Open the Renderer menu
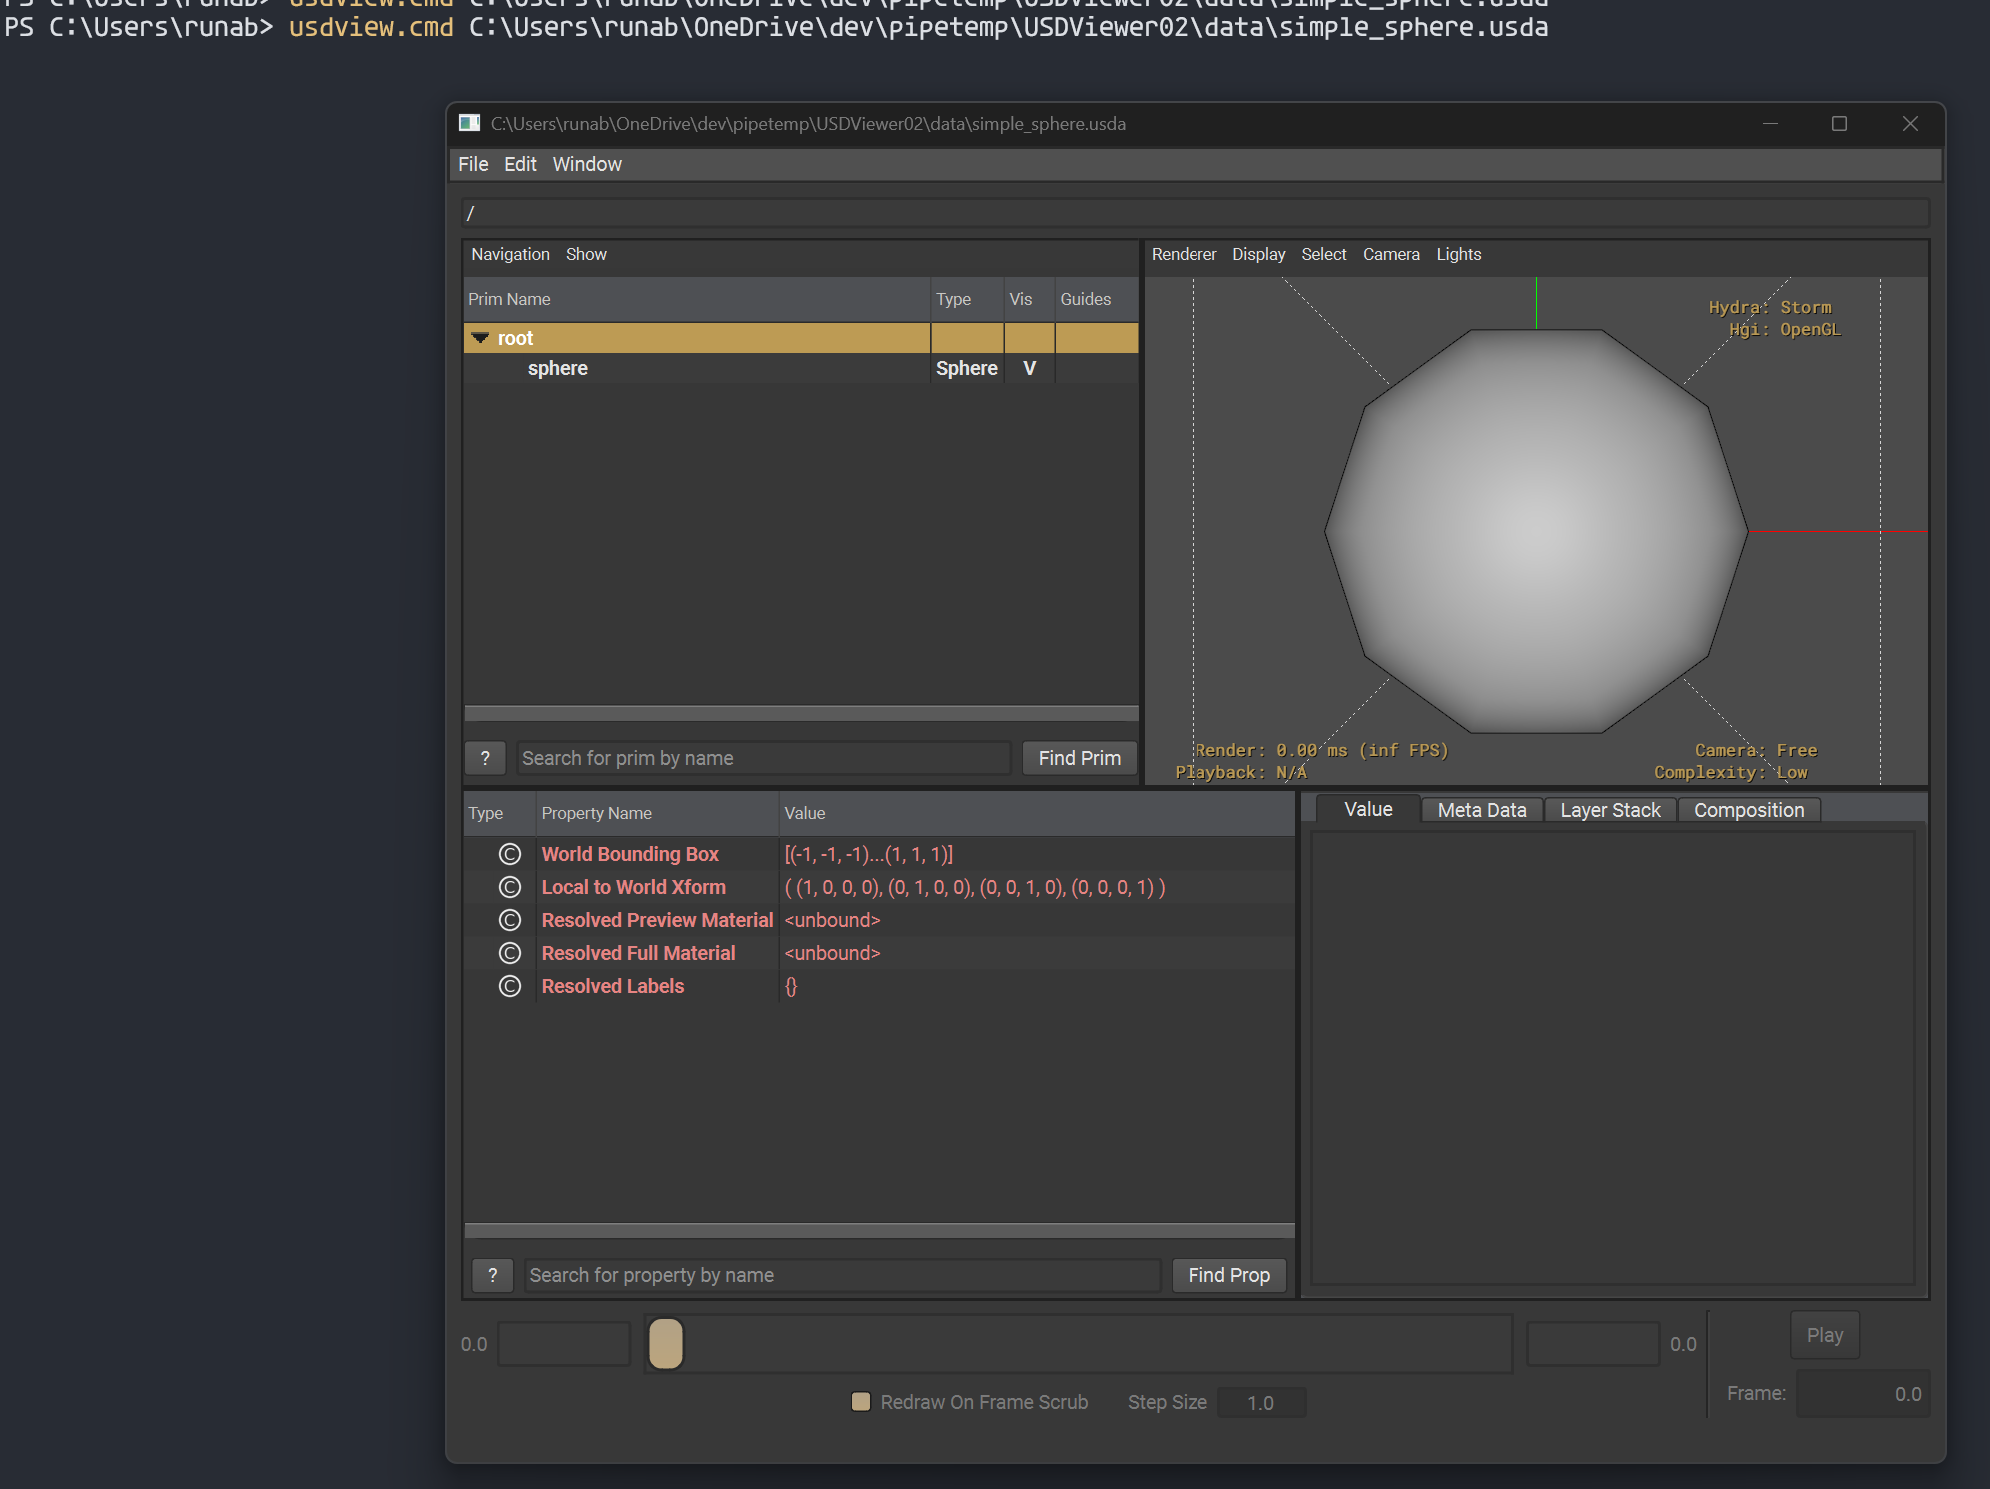 tap(1184, 254)
